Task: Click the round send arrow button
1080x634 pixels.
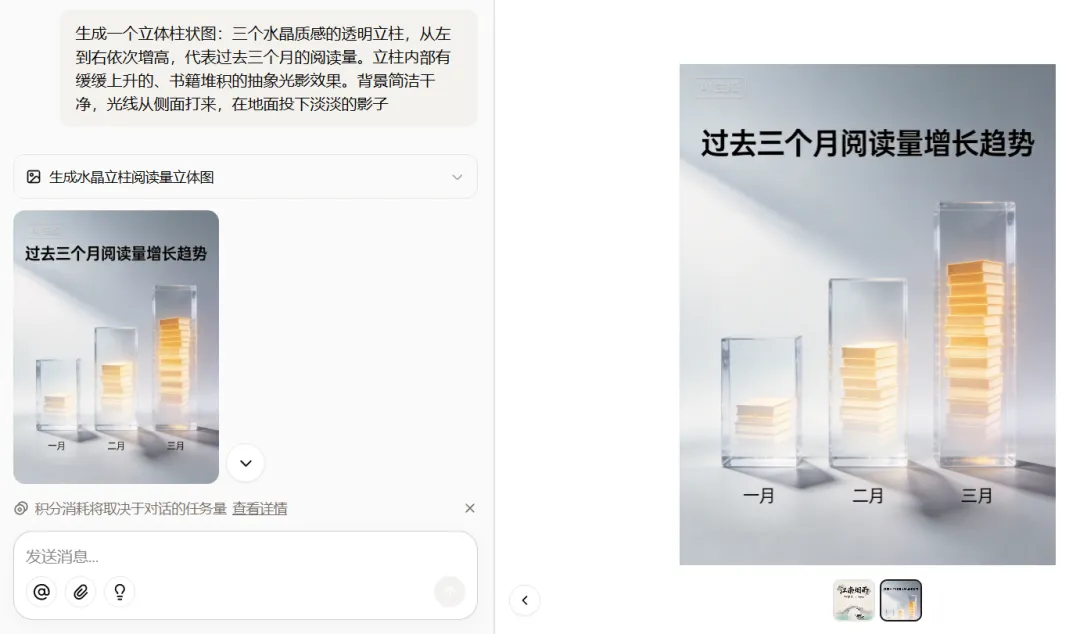Action: [x=450, y=592]
